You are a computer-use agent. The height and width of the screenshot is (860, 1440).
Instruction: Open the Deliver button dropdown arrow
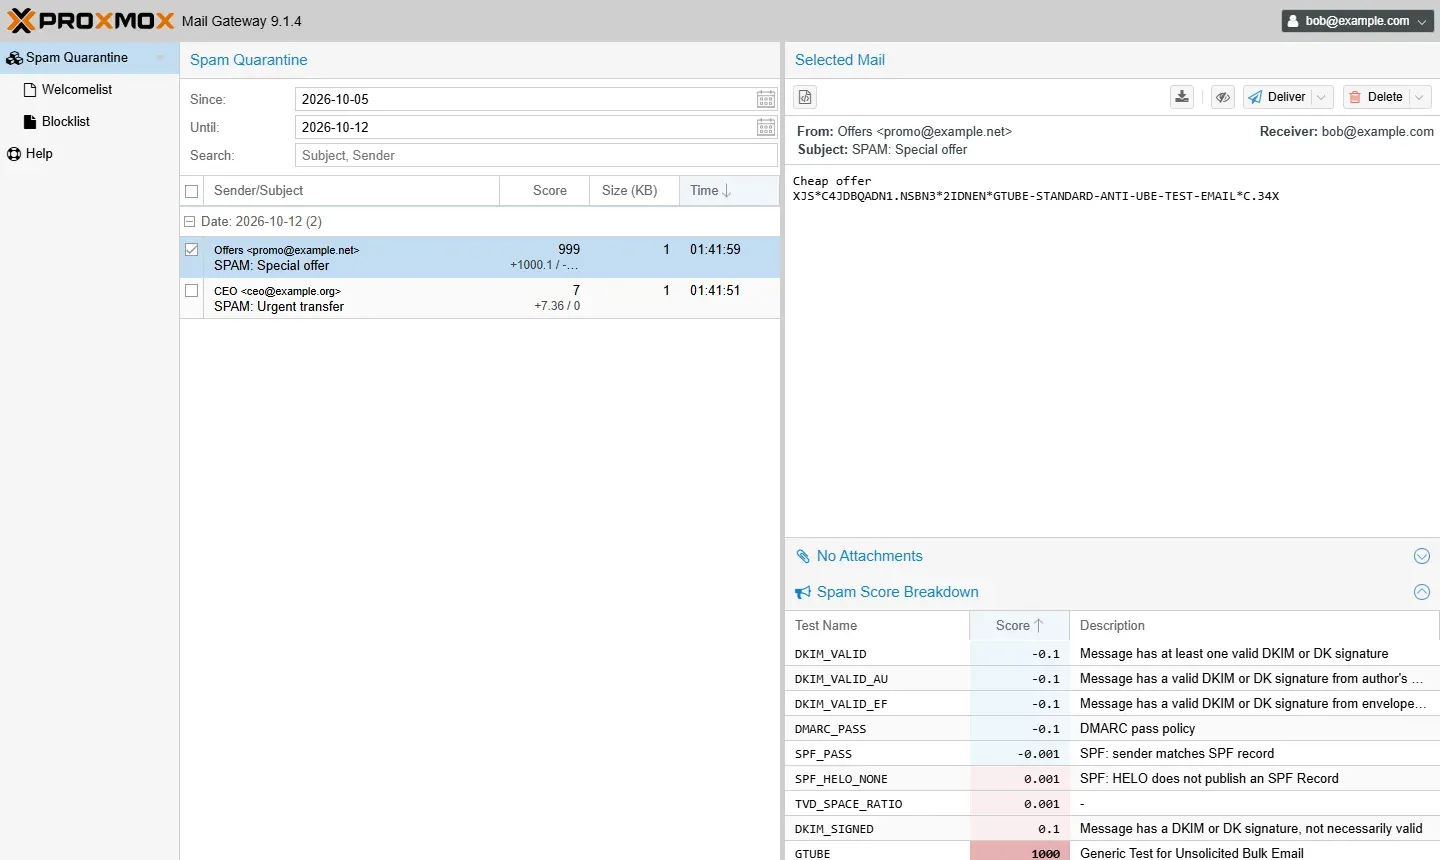[1322, 97]
